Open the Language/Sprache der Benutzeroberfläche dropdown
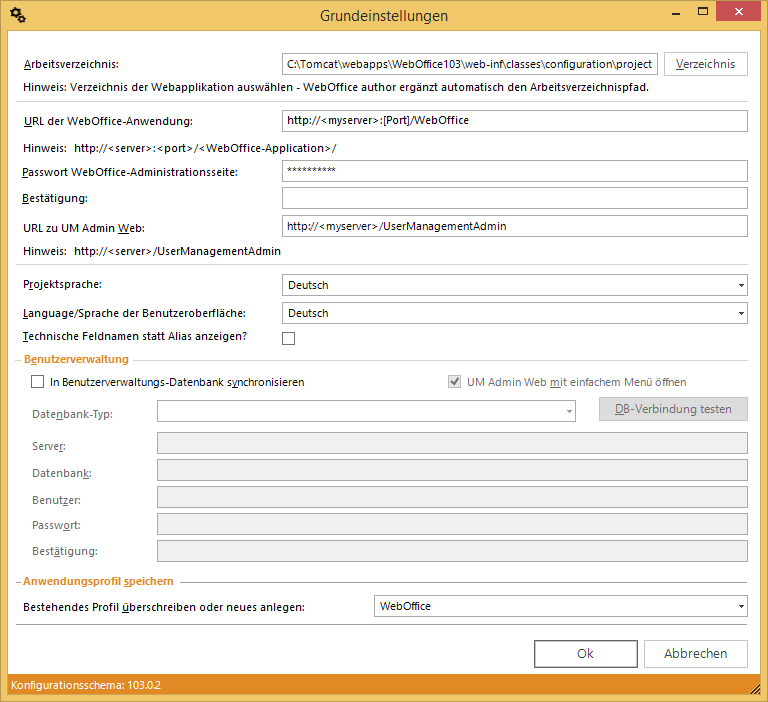This screenshot has width=768, height=702. coord(514,314)
